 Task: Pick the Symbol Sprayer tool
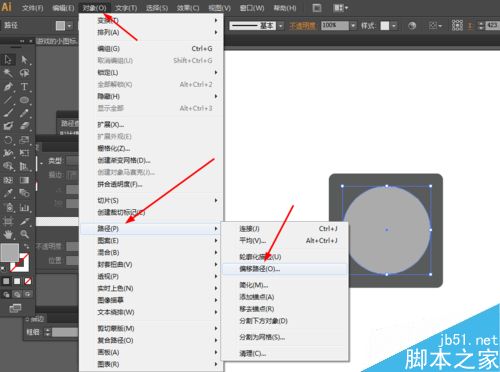click(x=8, y=207)
